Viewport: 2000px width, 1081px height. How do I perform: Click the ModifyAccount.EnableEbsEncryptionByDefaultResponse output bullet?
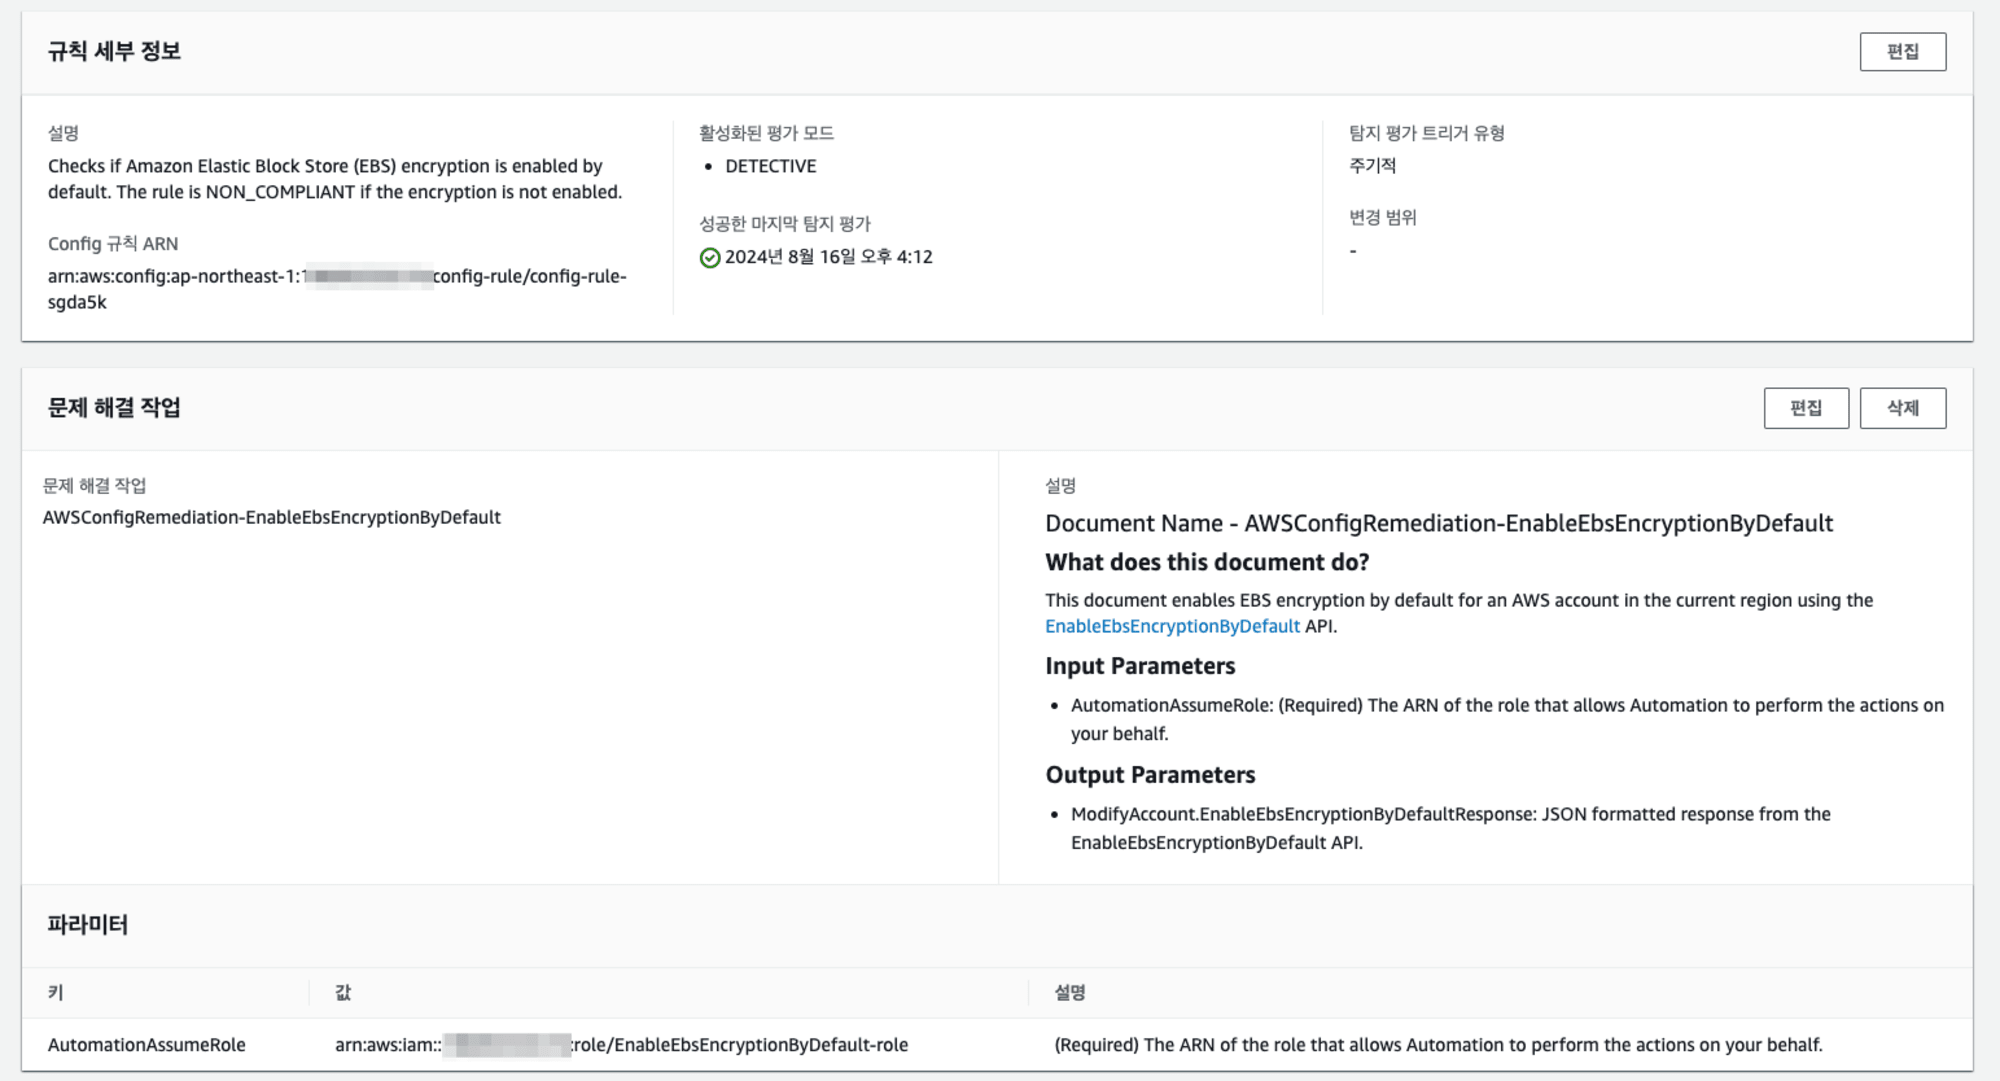click(x=1451, y=828)
